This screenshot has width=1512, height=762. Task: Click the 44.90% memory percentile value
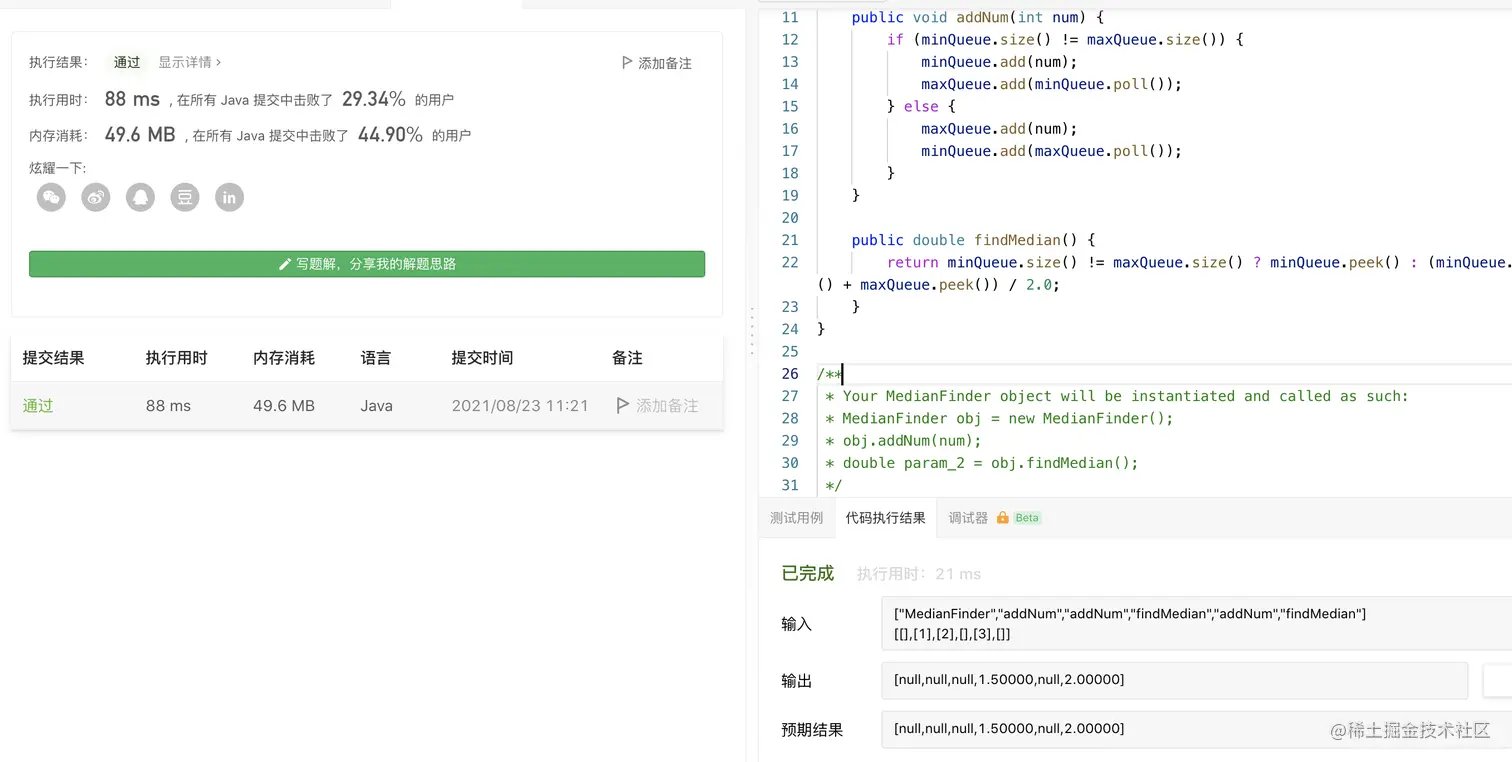390,135
